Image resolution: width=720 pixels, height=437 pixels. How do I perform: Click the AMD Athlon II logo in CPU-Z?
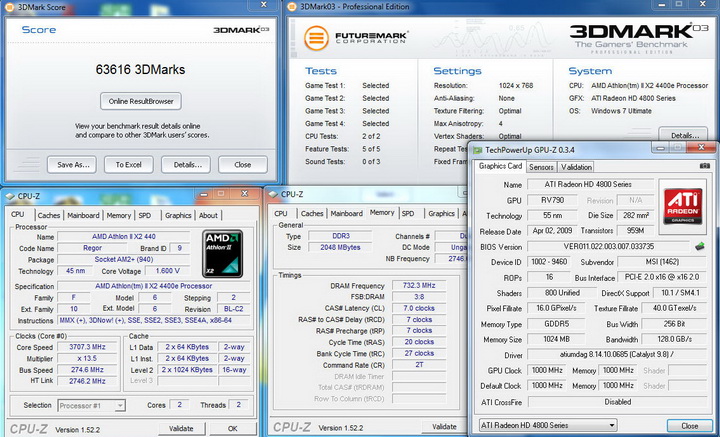[x=223, y=254]
